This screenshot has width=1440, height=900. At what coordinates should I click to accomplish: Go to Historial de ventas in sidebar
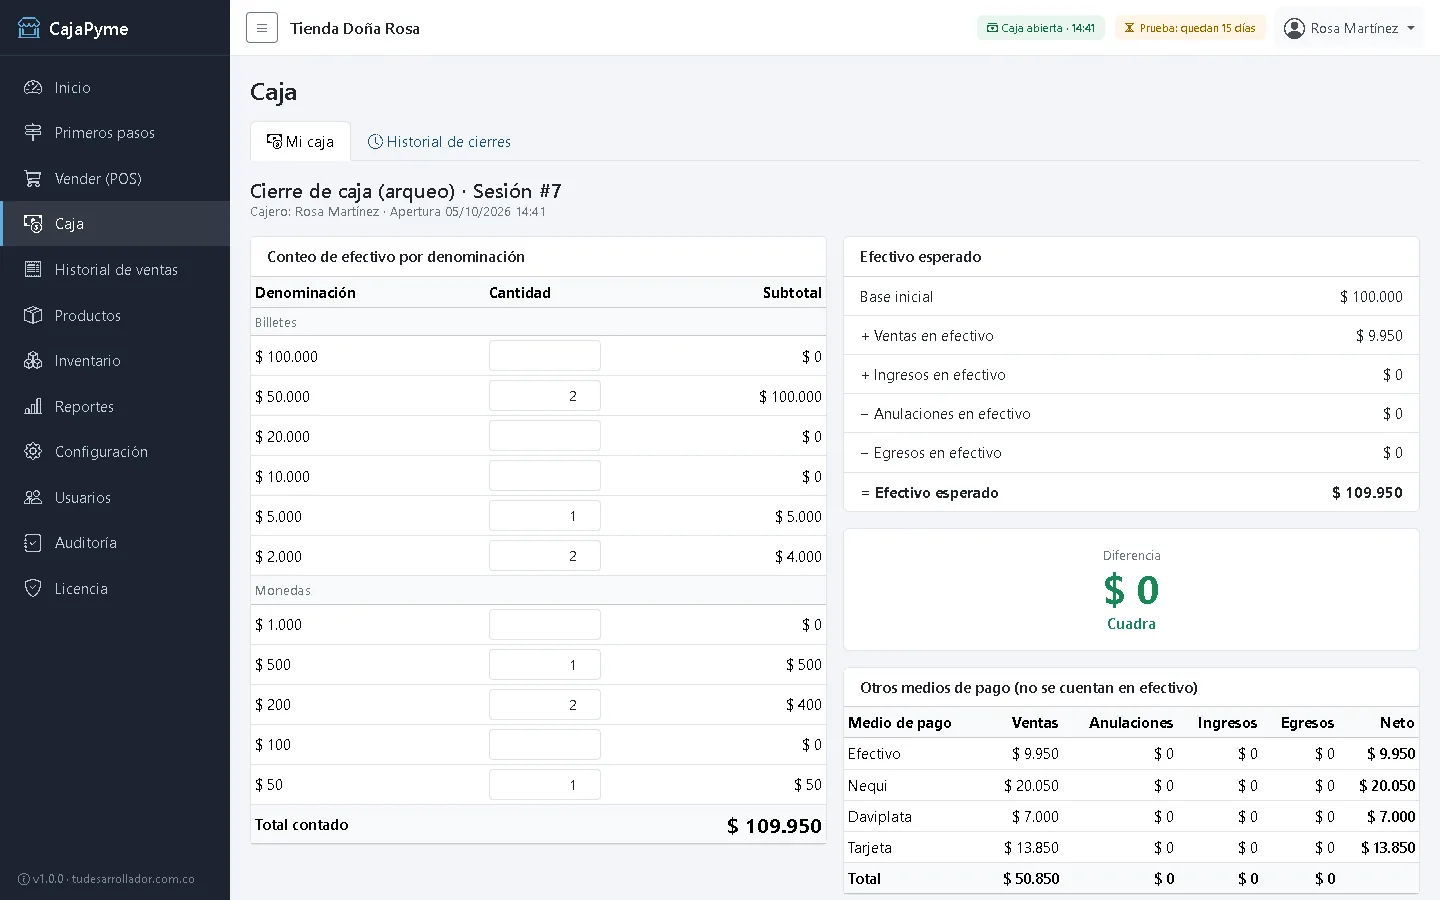pyautogui.click(x=115, y=269)
